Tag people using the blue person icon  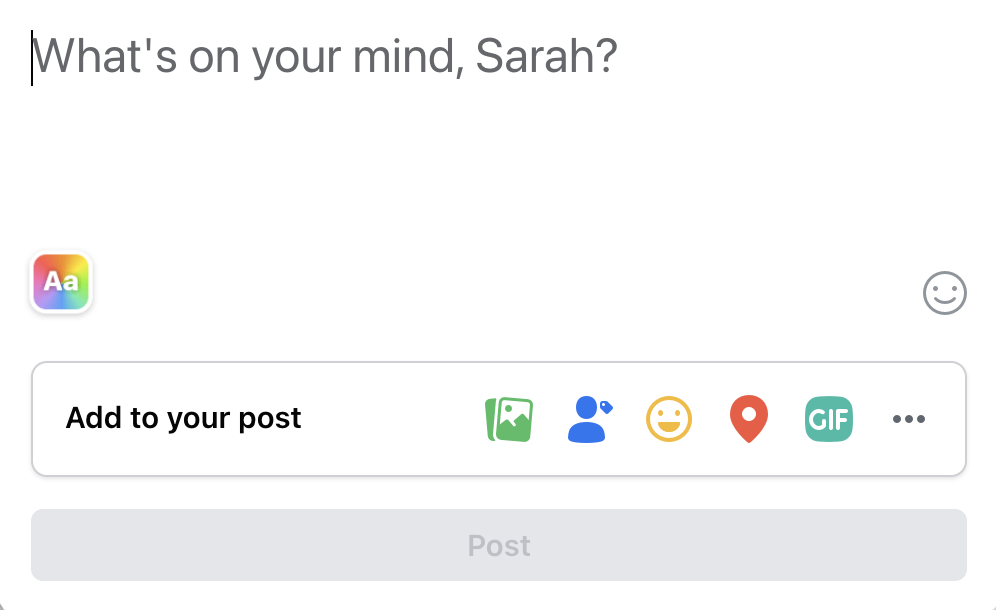click(589, 419)
